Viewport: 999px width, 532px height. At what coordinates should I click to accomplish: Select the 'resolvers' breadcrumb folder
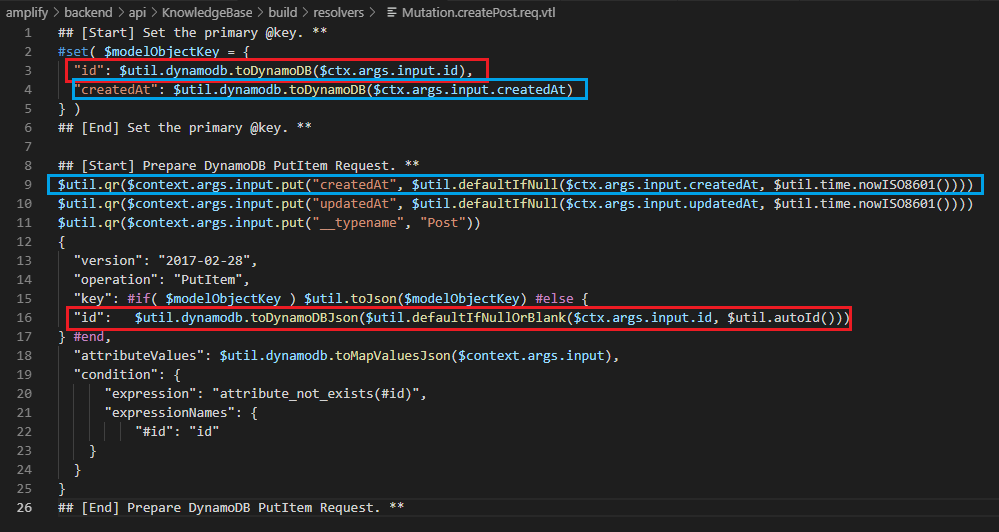(x=338, y=13)
